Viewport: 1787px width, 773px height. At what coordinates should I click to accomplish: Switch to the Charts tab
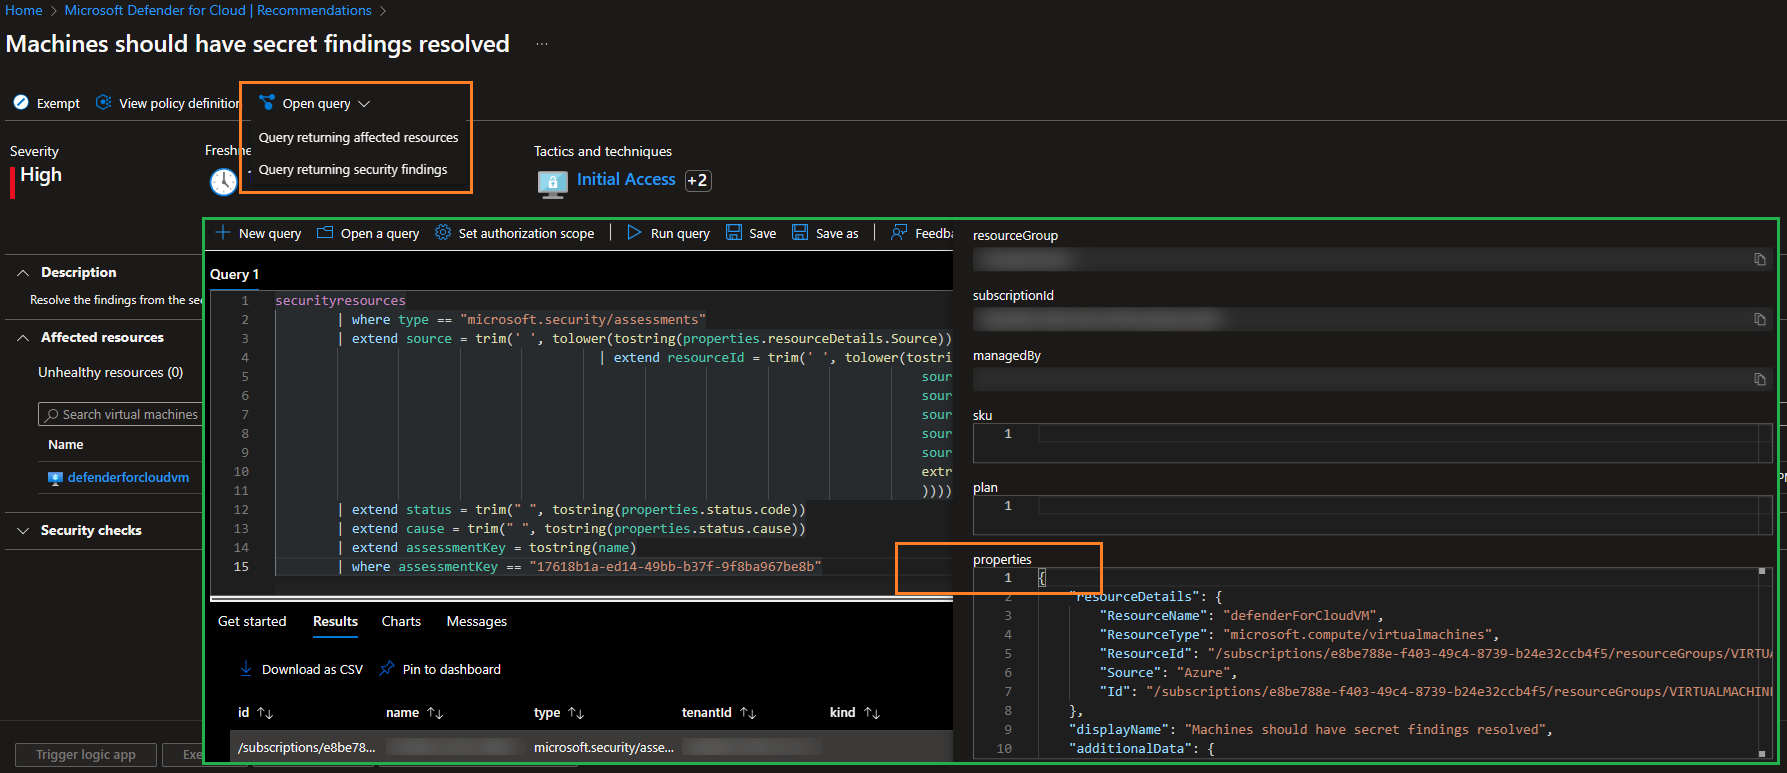(401, 622)
